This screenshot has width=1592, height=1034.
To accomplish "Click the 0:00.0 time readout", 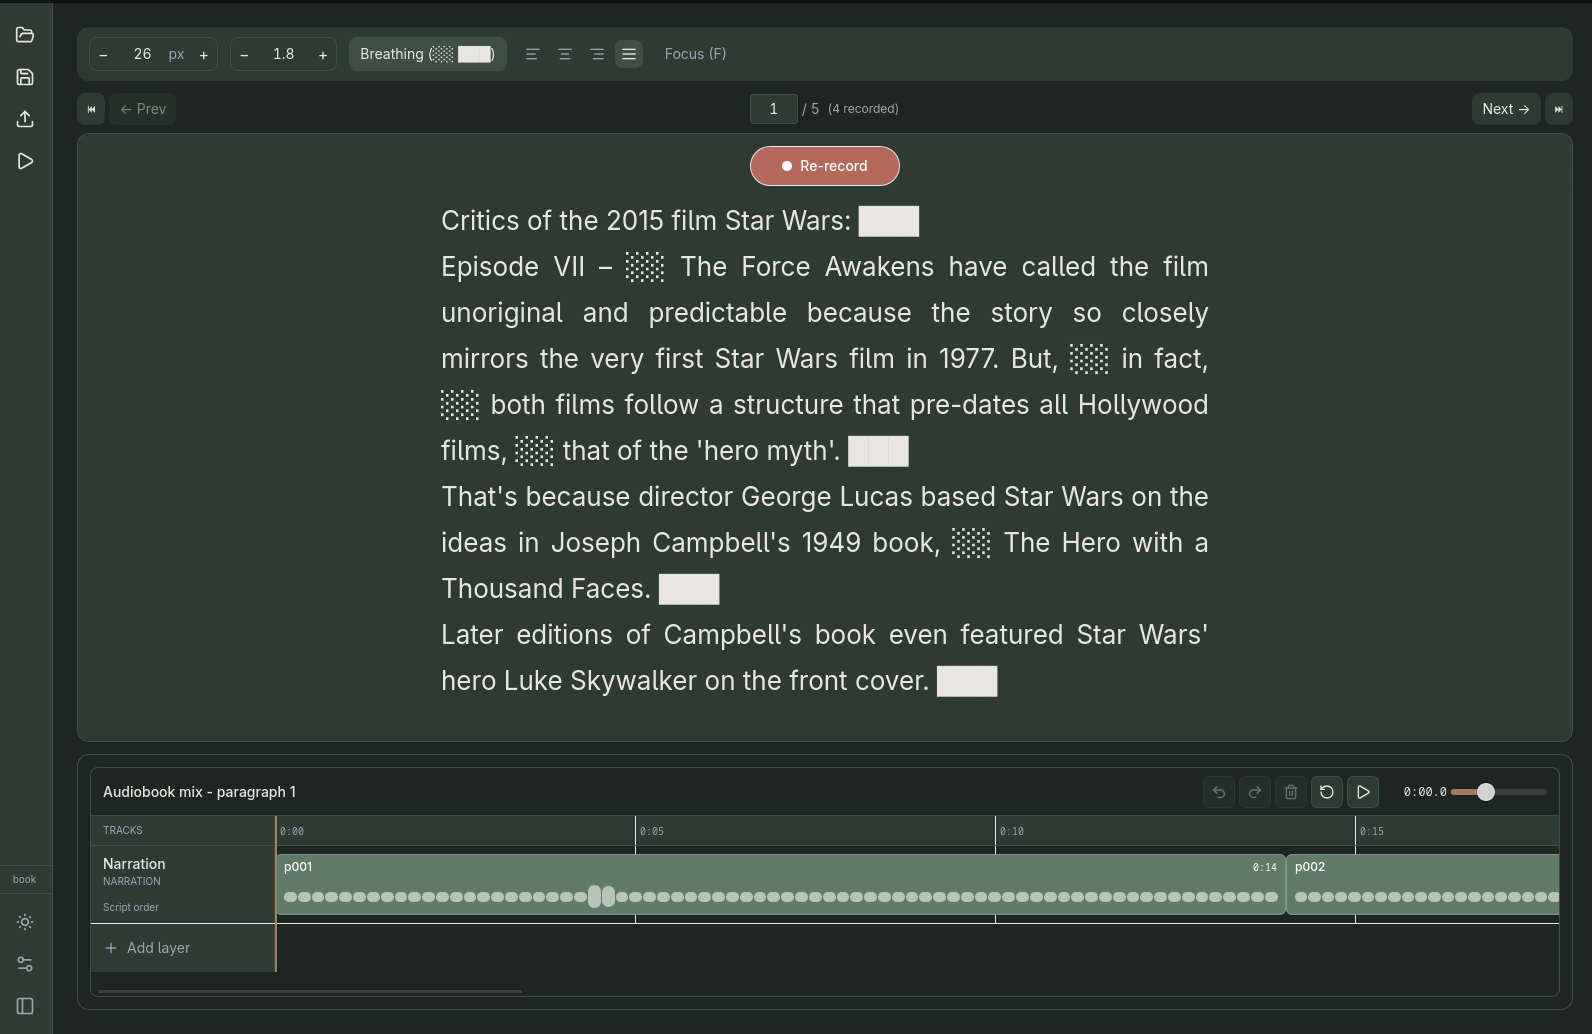I will click(x=1425, y=792).
